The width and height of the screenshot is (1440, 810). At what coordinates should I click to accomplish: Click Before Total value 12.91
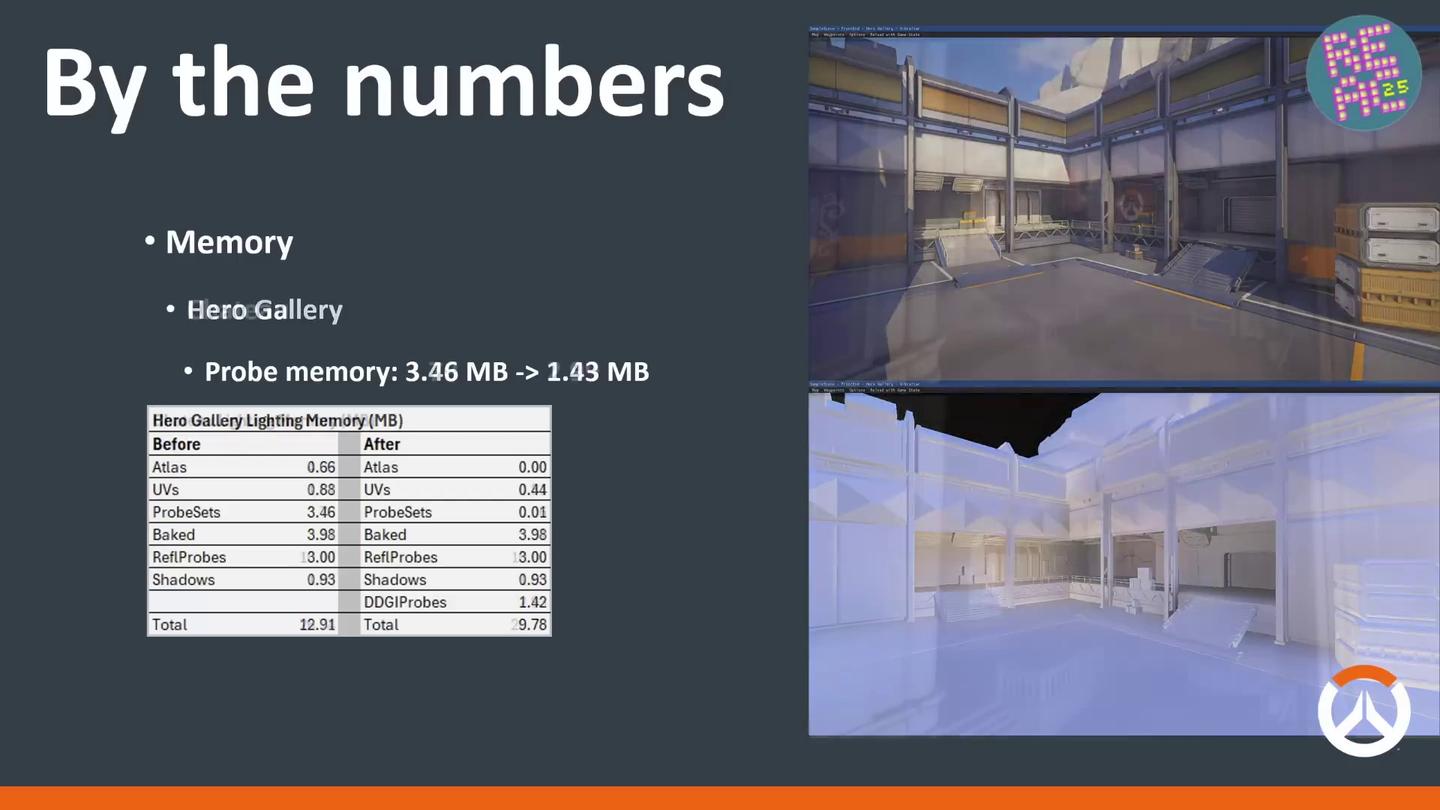(317, 625)
